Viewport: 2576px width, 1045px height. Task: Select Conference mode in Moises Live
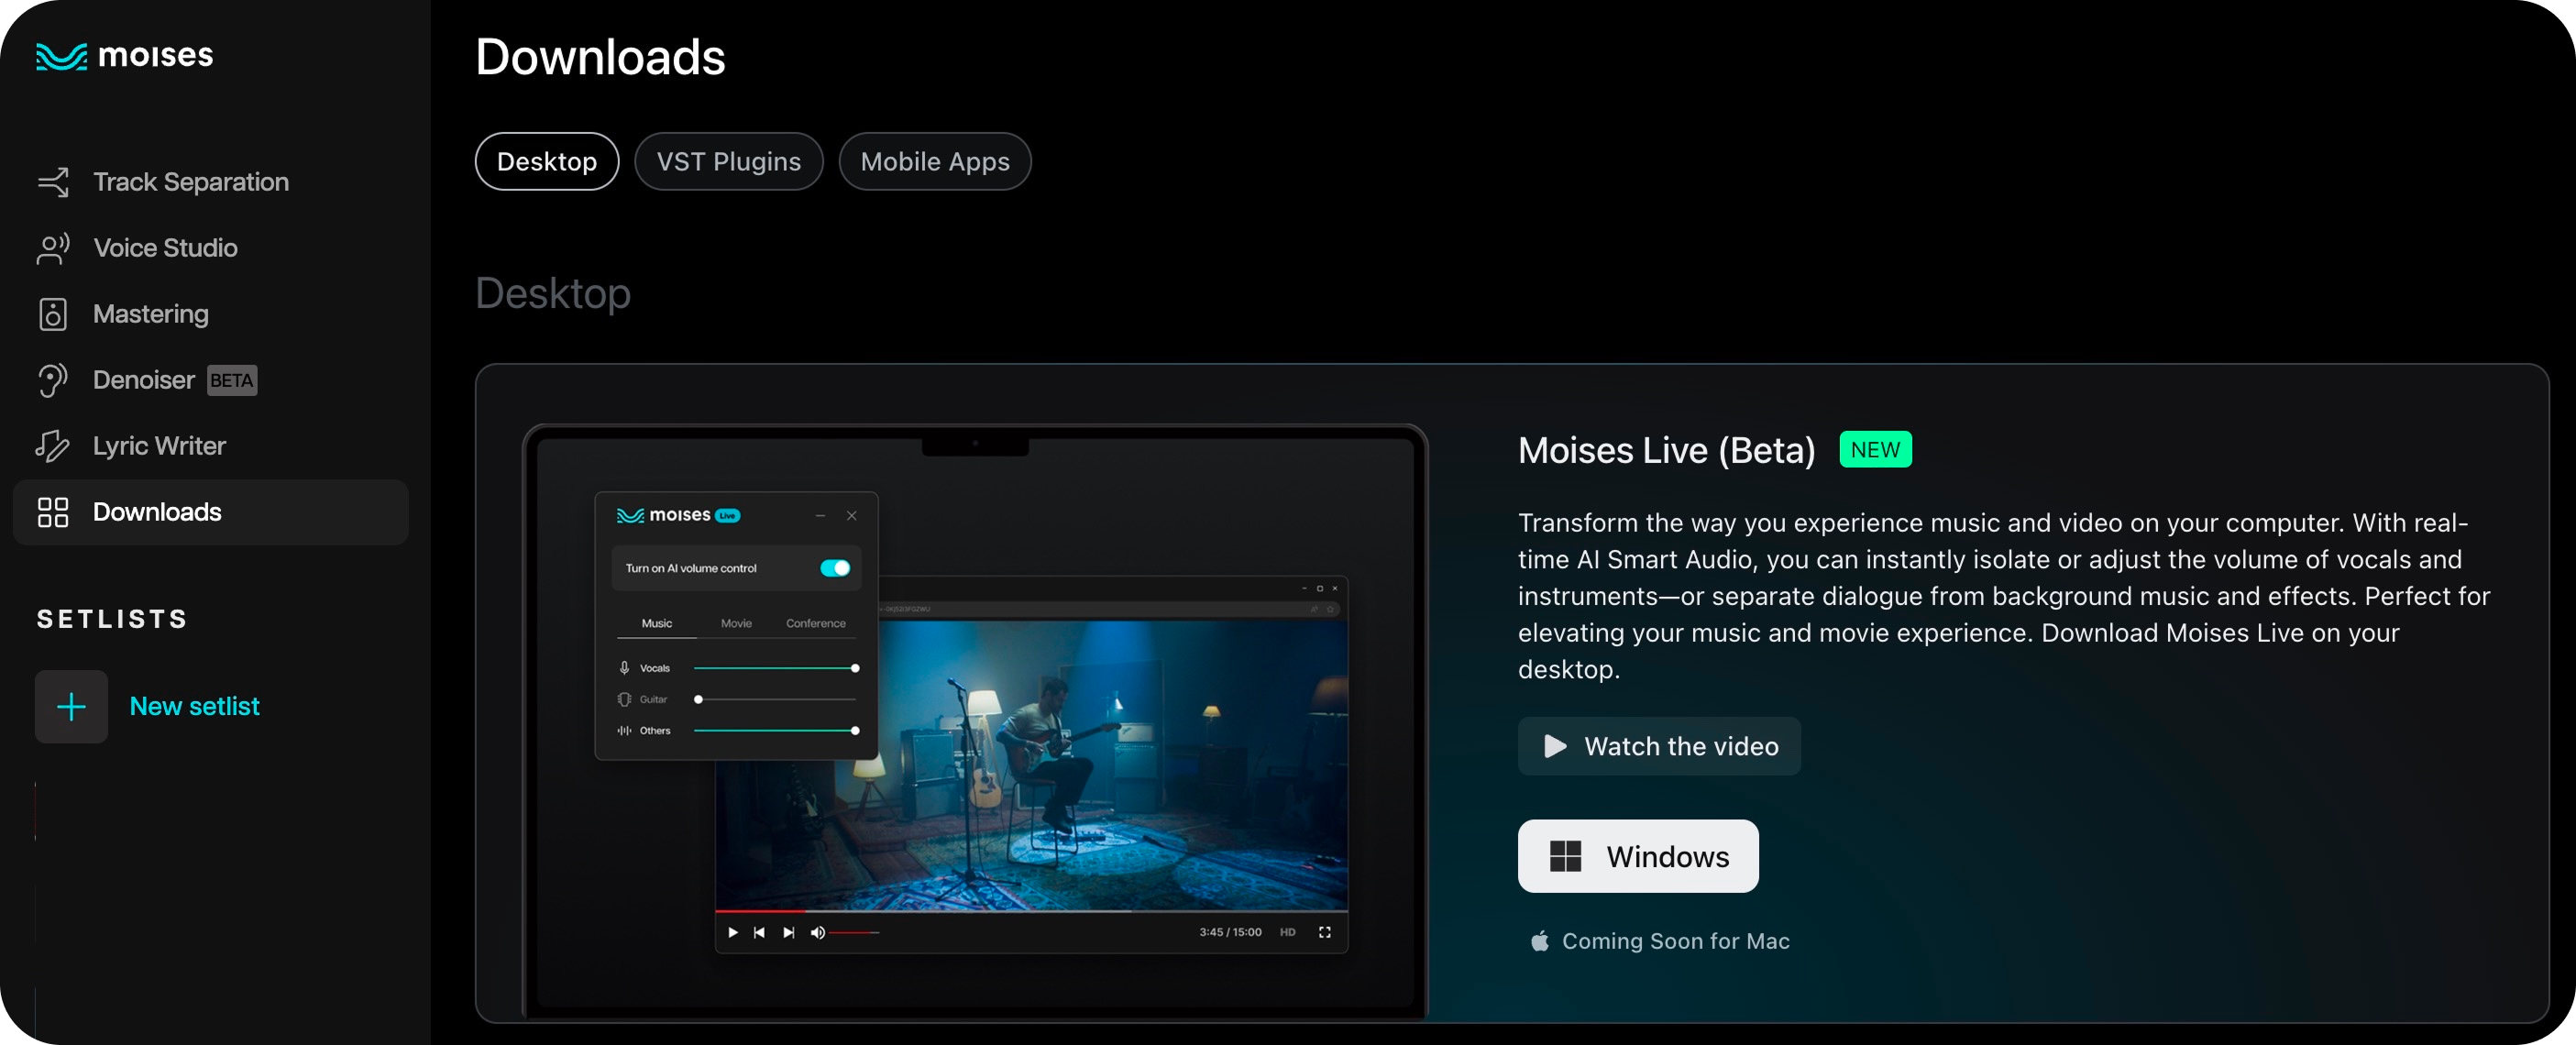coord(815,622)
